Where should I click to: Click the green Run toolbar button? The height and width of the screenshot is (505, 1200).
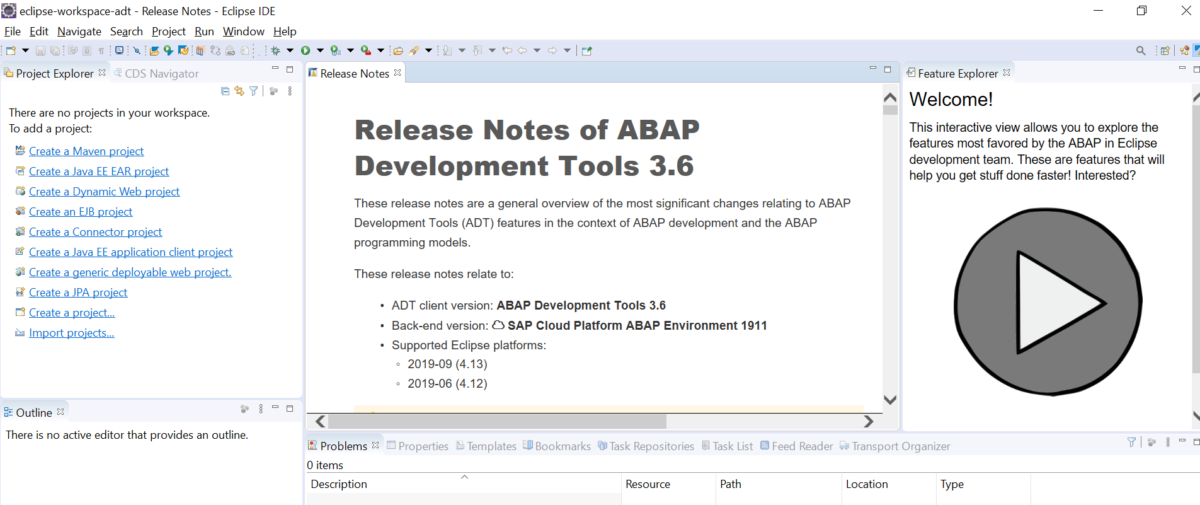click(x=305, y=50)
